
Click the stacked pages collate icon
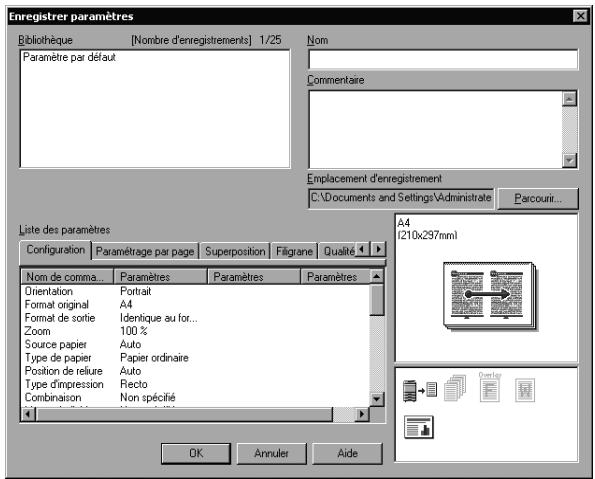pos(455,388)
